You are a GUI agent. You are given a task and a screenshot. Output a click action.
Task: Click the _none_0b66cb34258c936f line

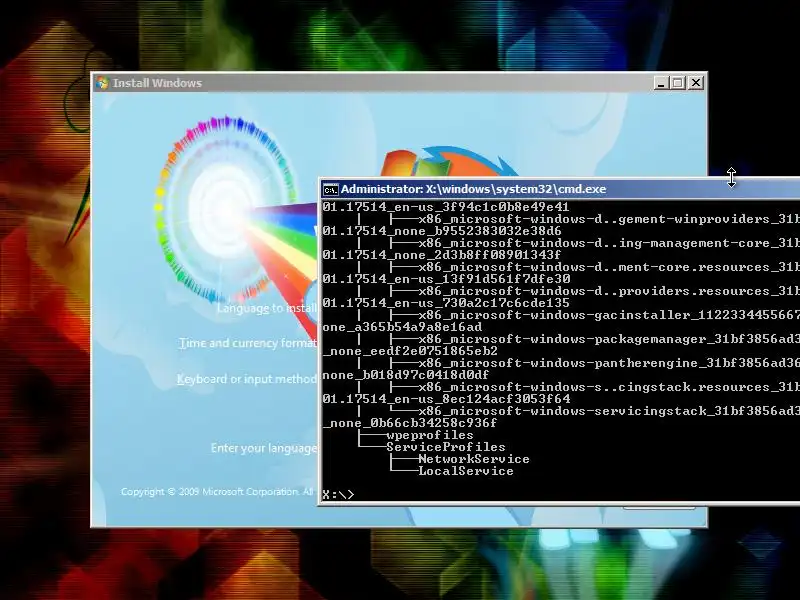pos(410,423)
